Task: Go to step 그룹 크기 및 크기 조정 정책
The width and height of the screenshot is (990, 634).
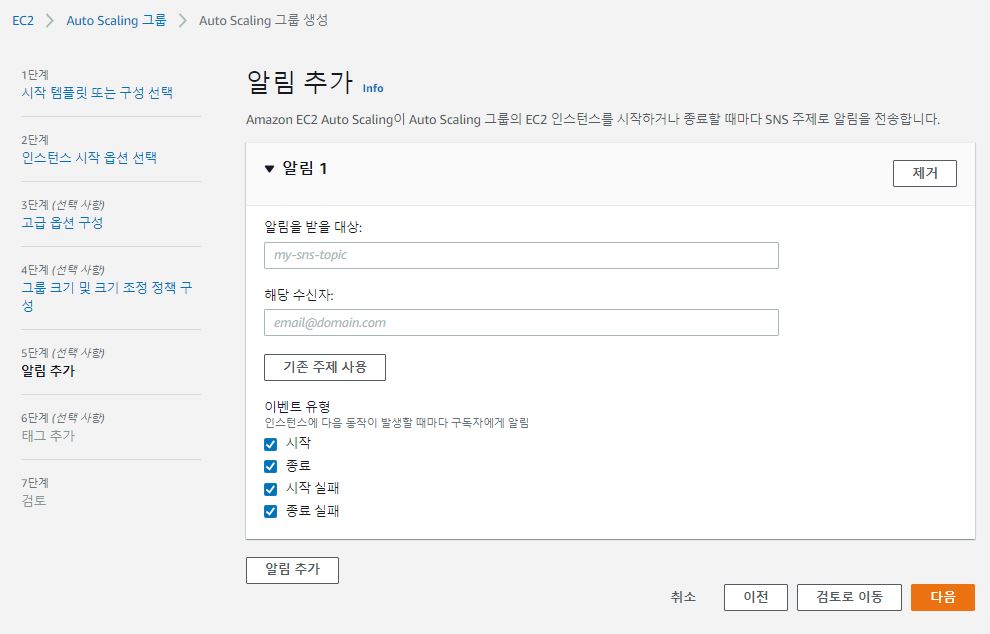Action: click(107, 296)
